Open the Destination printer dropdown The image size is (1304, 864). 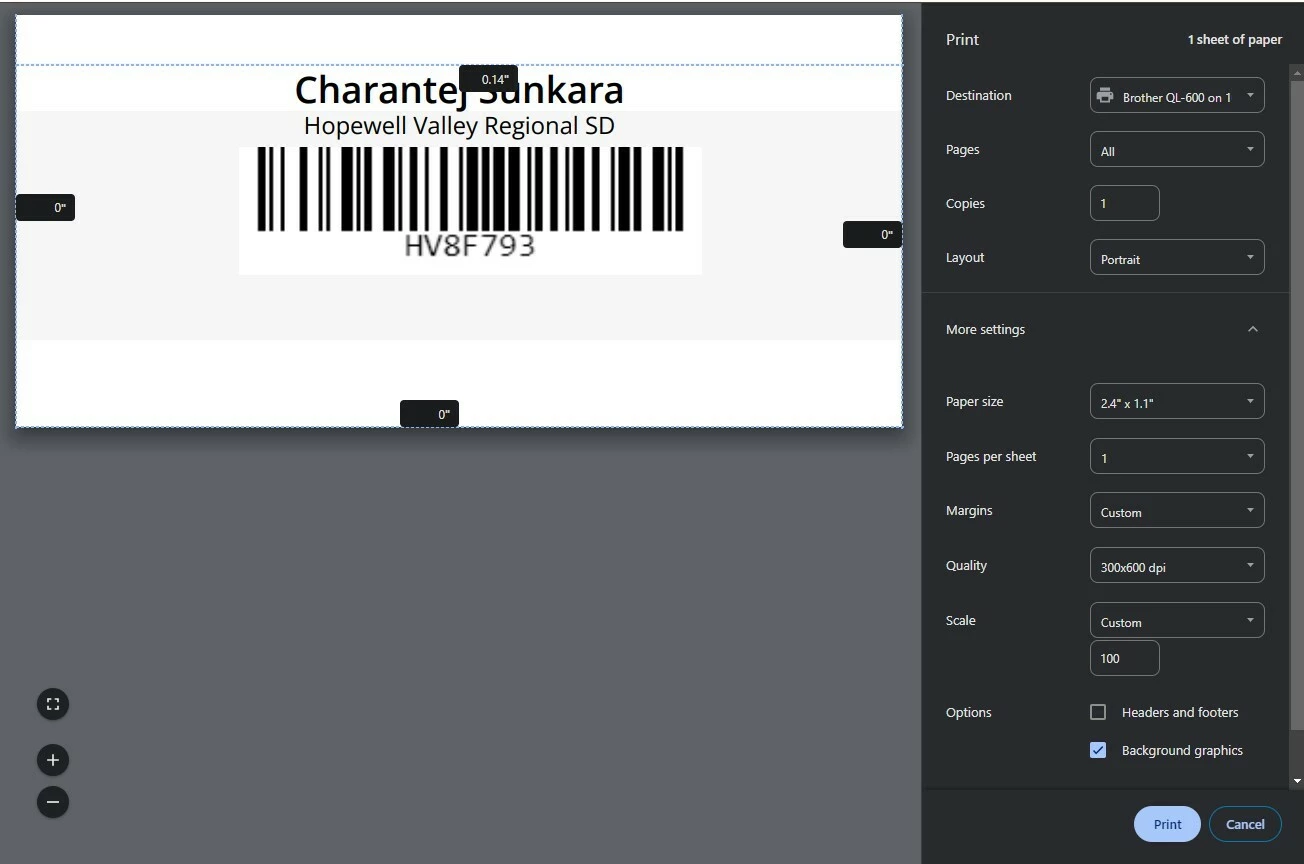(x=1177, y=96)
